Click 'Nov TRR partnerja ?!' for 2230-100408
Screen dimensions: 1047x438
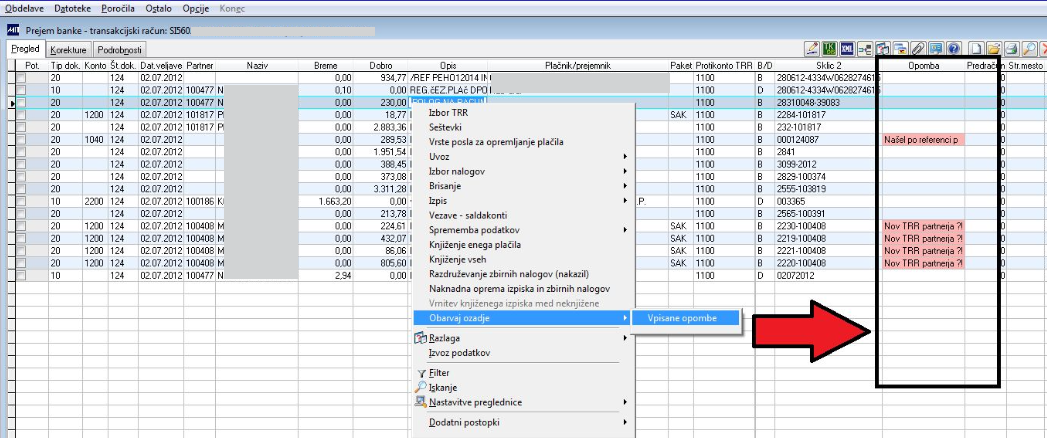tap(923, 226)
